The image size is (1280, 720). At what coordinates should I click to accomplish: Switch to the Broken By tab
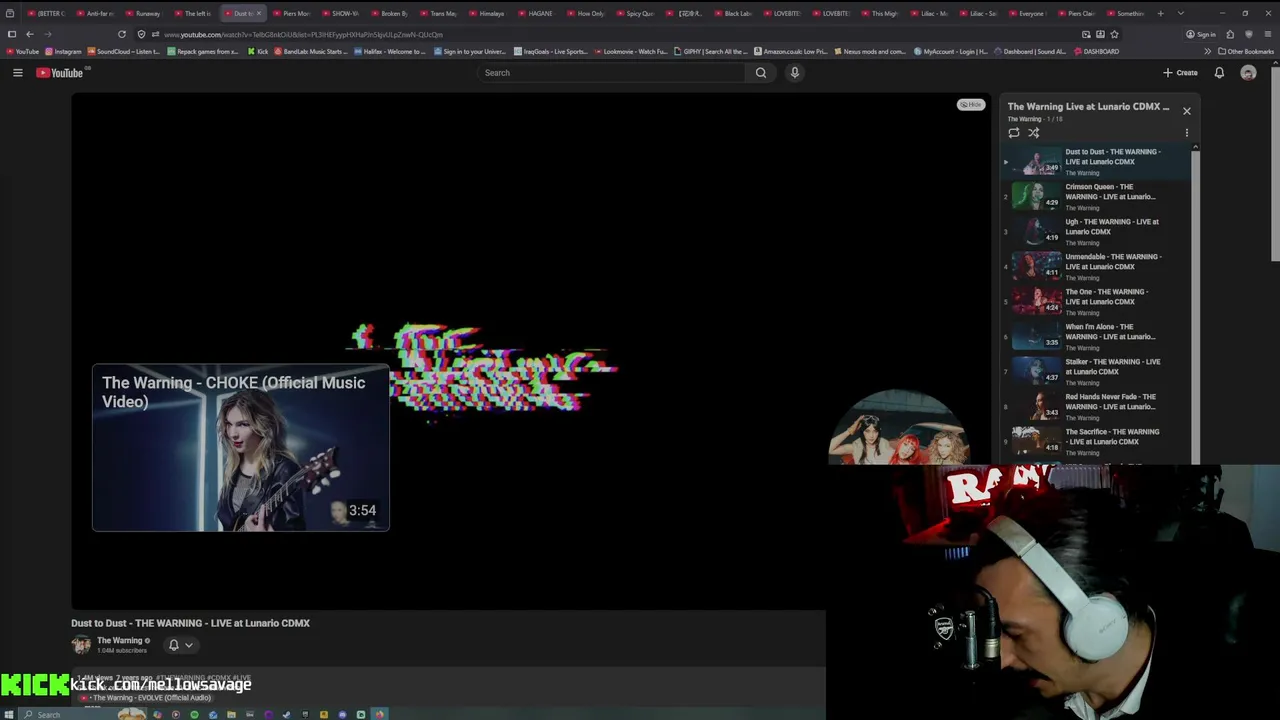coord(392,13)
